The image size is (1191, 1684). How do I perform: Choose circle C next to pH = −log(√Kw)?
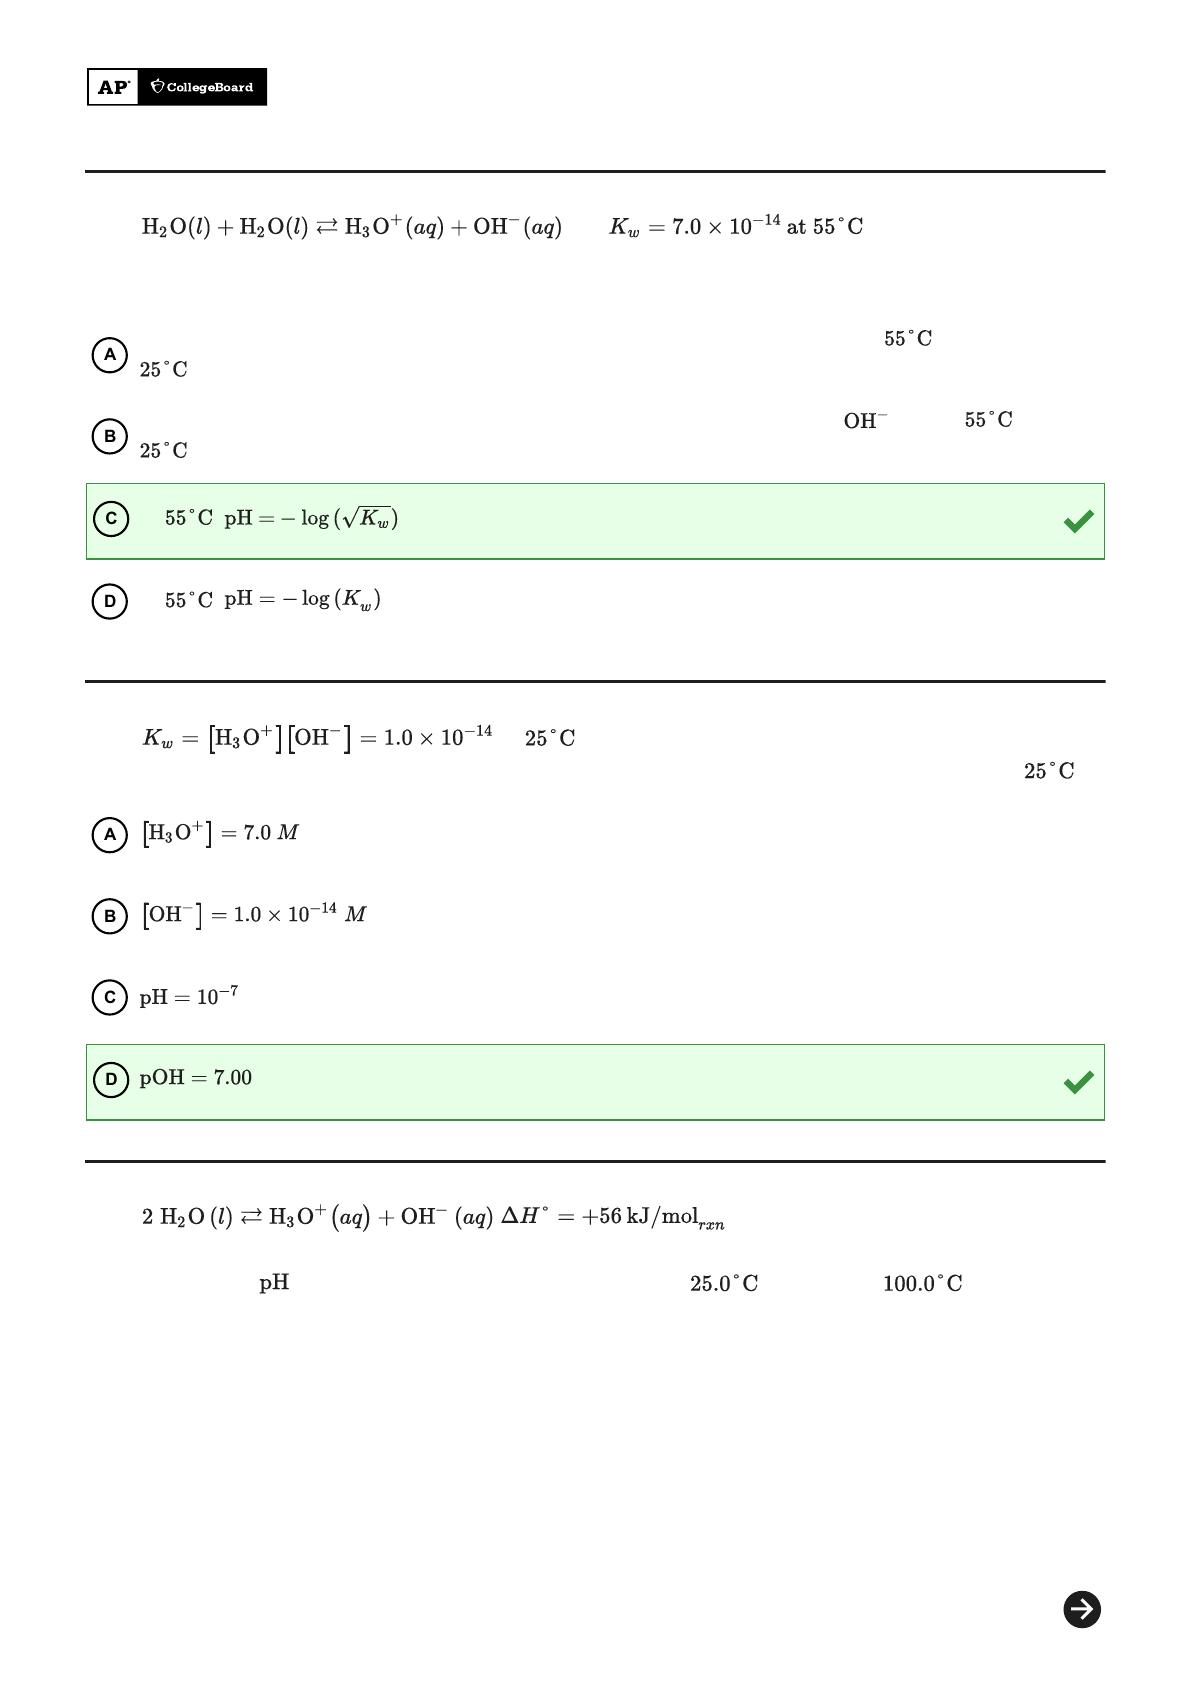pyautogui.click(x=110, y=518)
